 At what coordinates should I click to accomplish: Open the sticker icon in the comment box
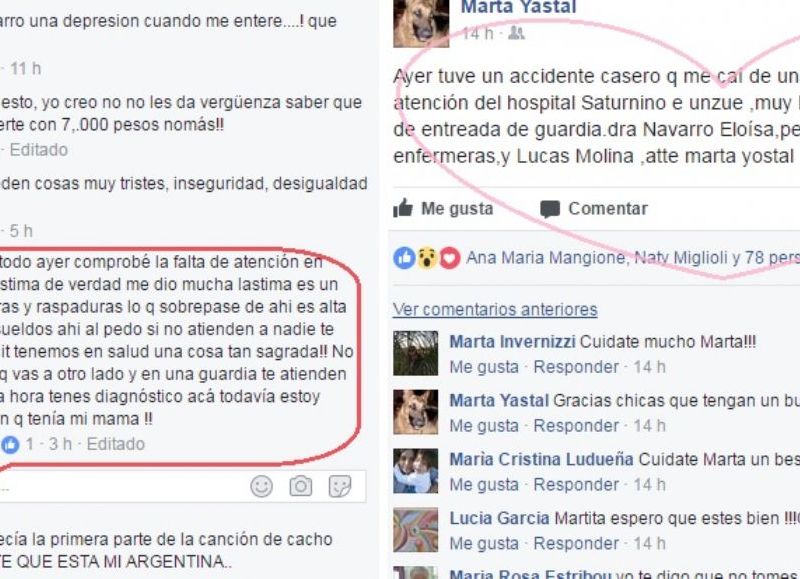tap(340, 486)
